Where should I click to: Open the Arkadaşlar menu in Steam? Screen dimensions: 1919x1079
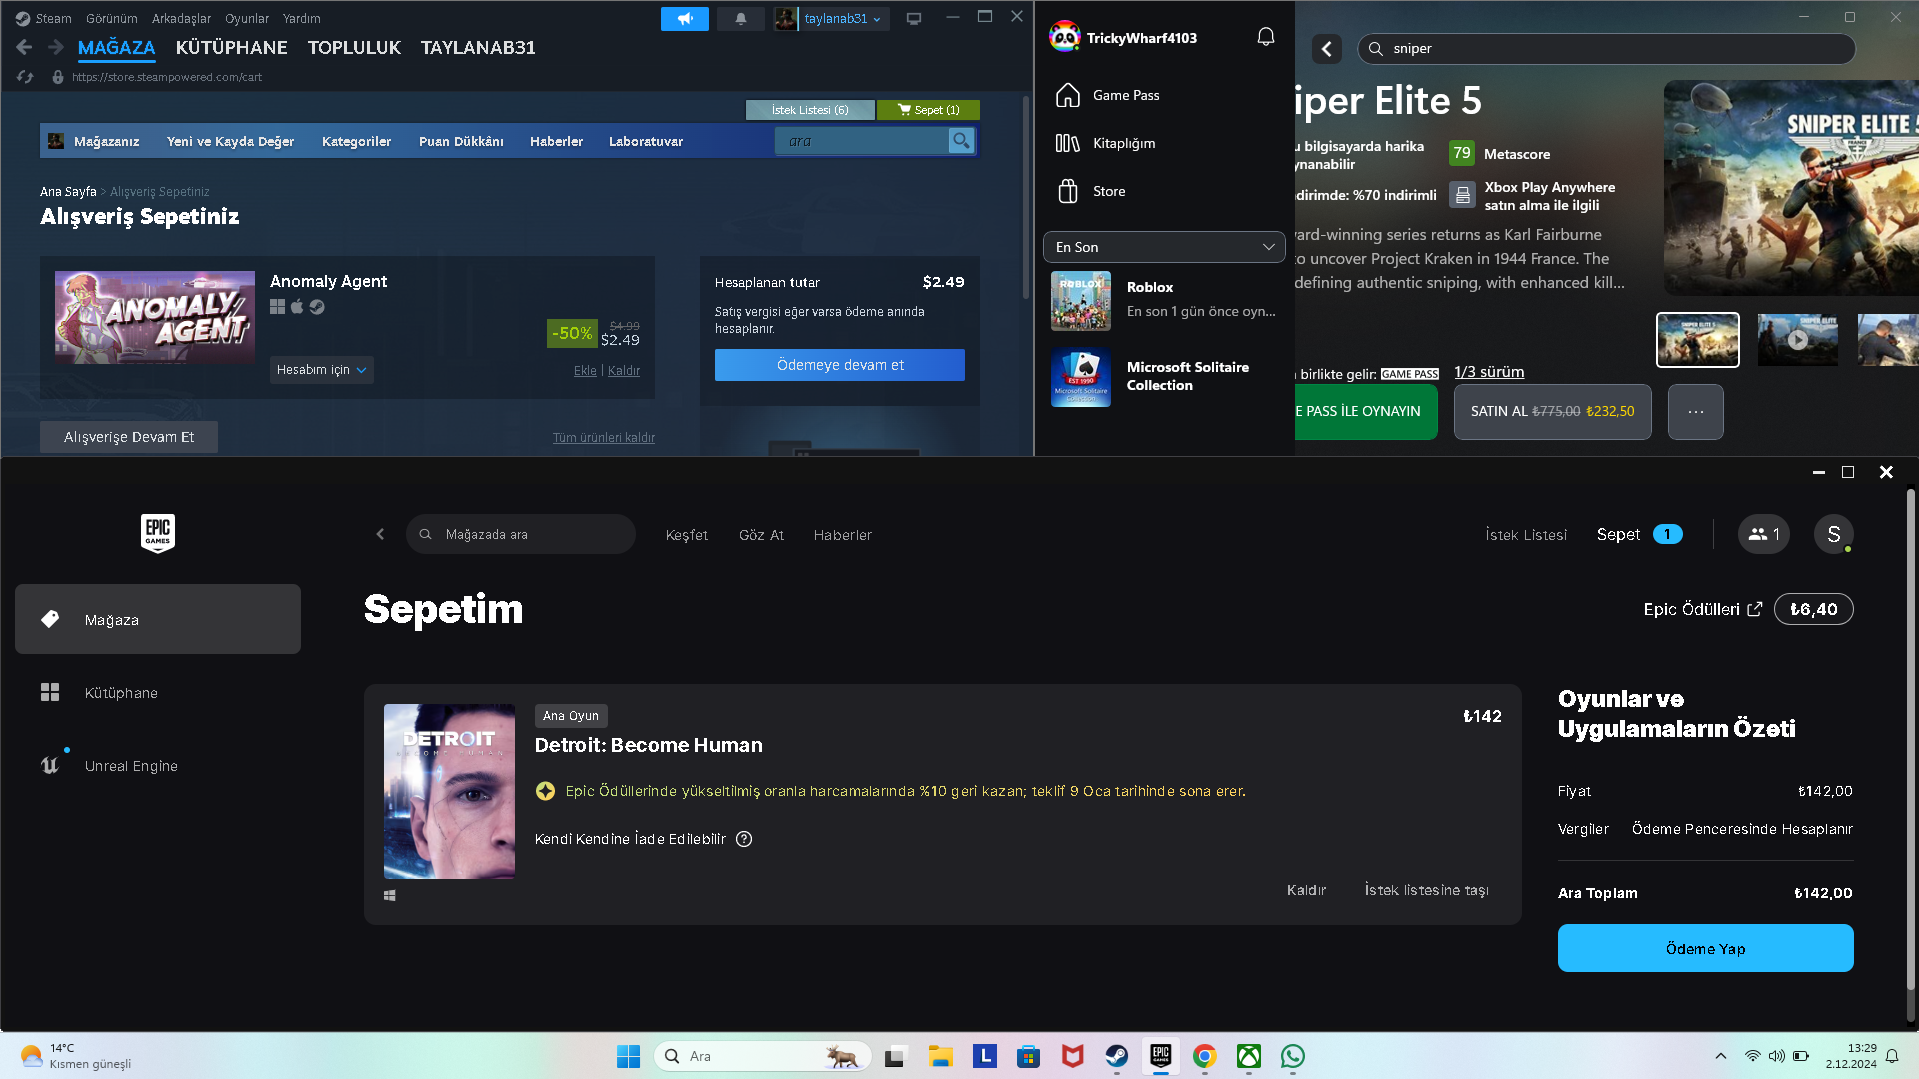(x=181, y=19)
